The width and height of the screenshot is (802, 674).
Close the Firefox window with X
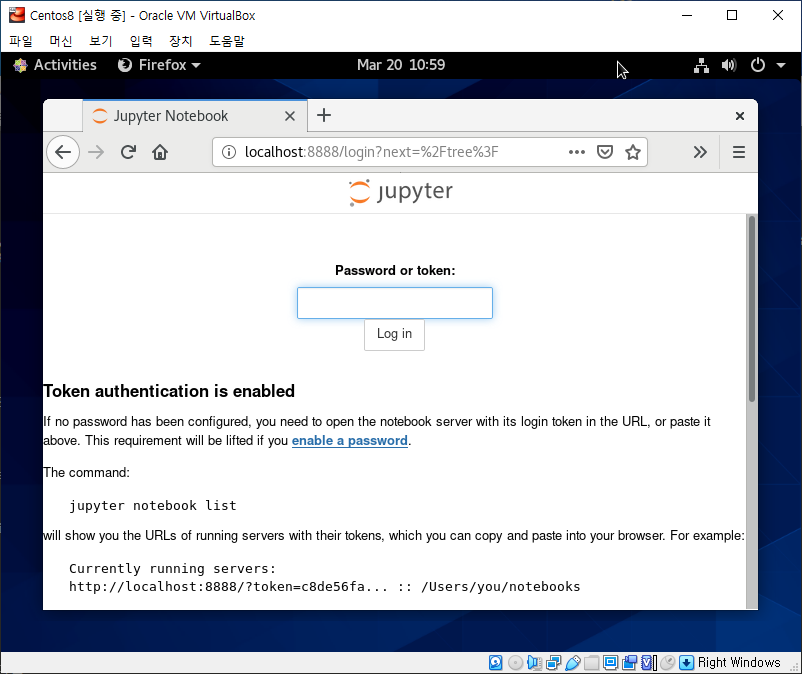pos(740,116)
